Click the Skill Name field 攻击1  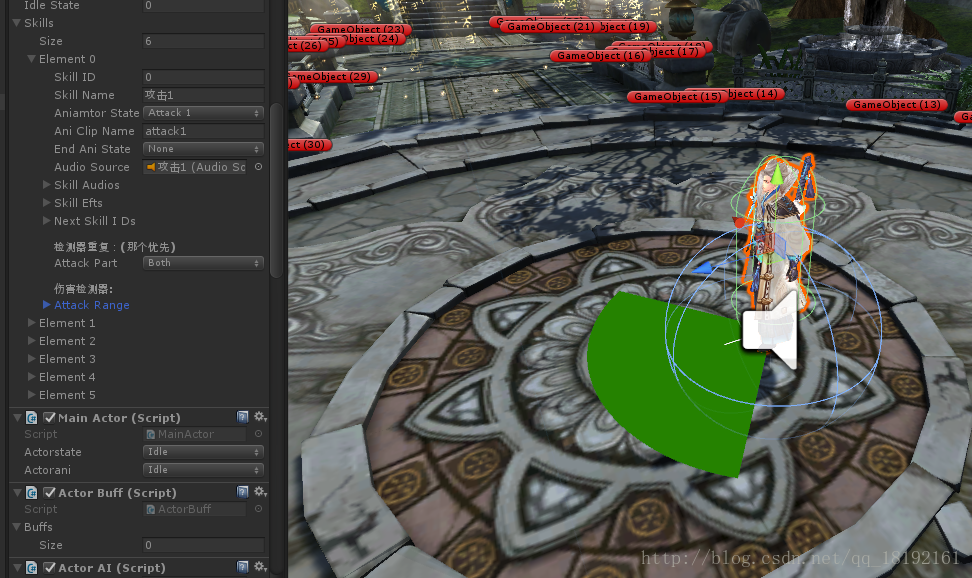[203, 95]
